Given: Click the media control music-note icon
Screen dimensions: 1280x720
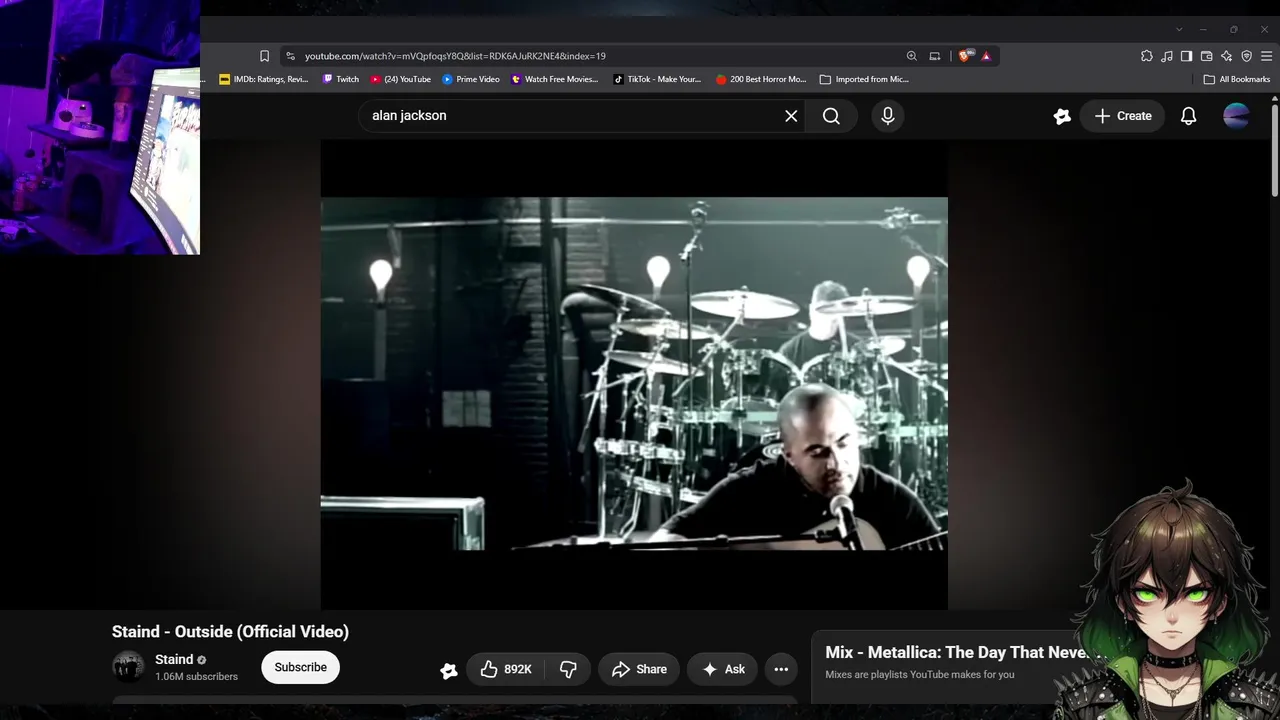Looking at the screenshot, I should 1167,56.
